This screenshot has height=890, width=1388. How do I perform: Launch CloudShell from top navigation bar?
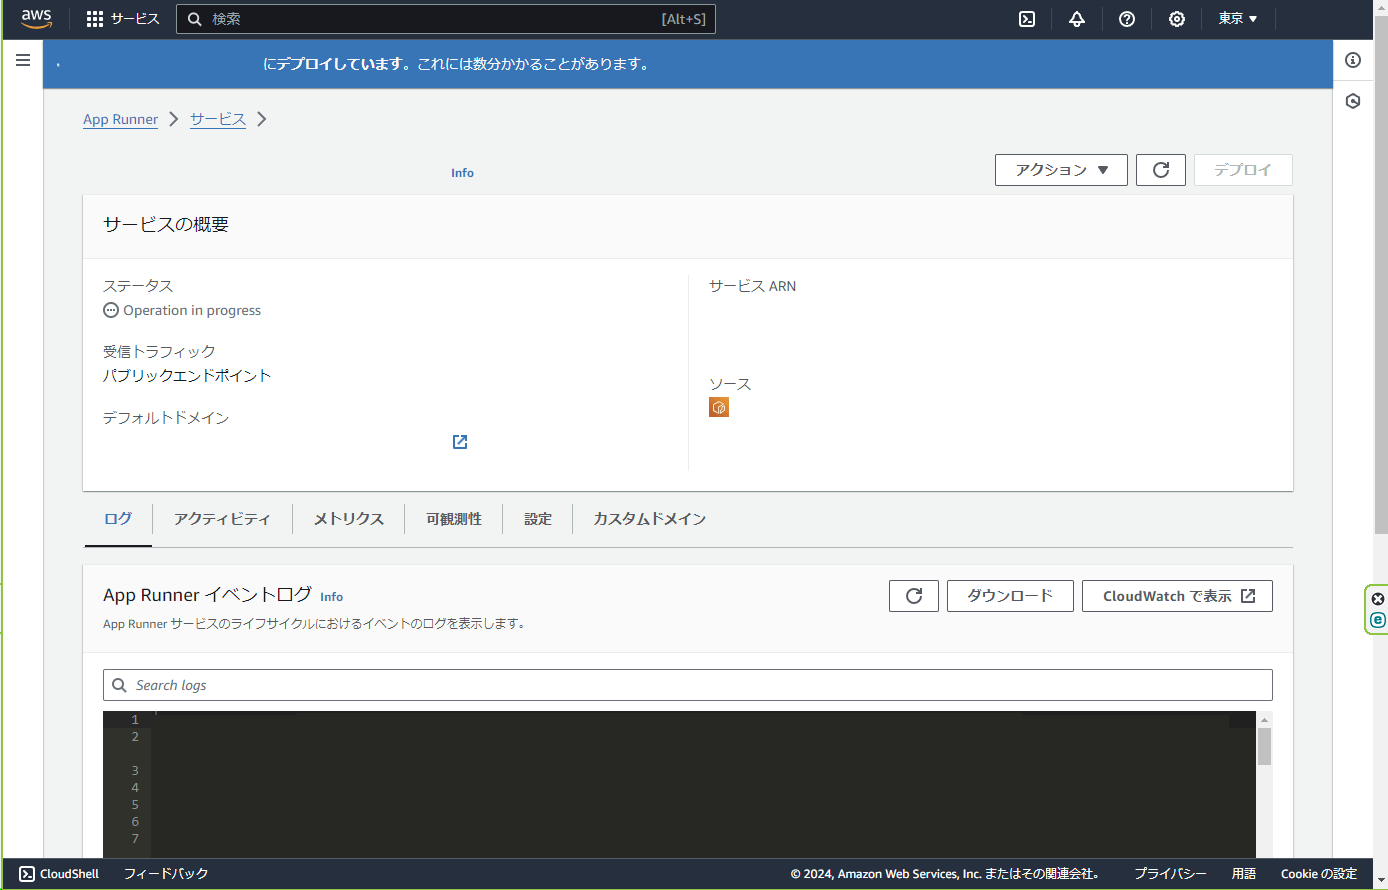[x=1027, y=19]
